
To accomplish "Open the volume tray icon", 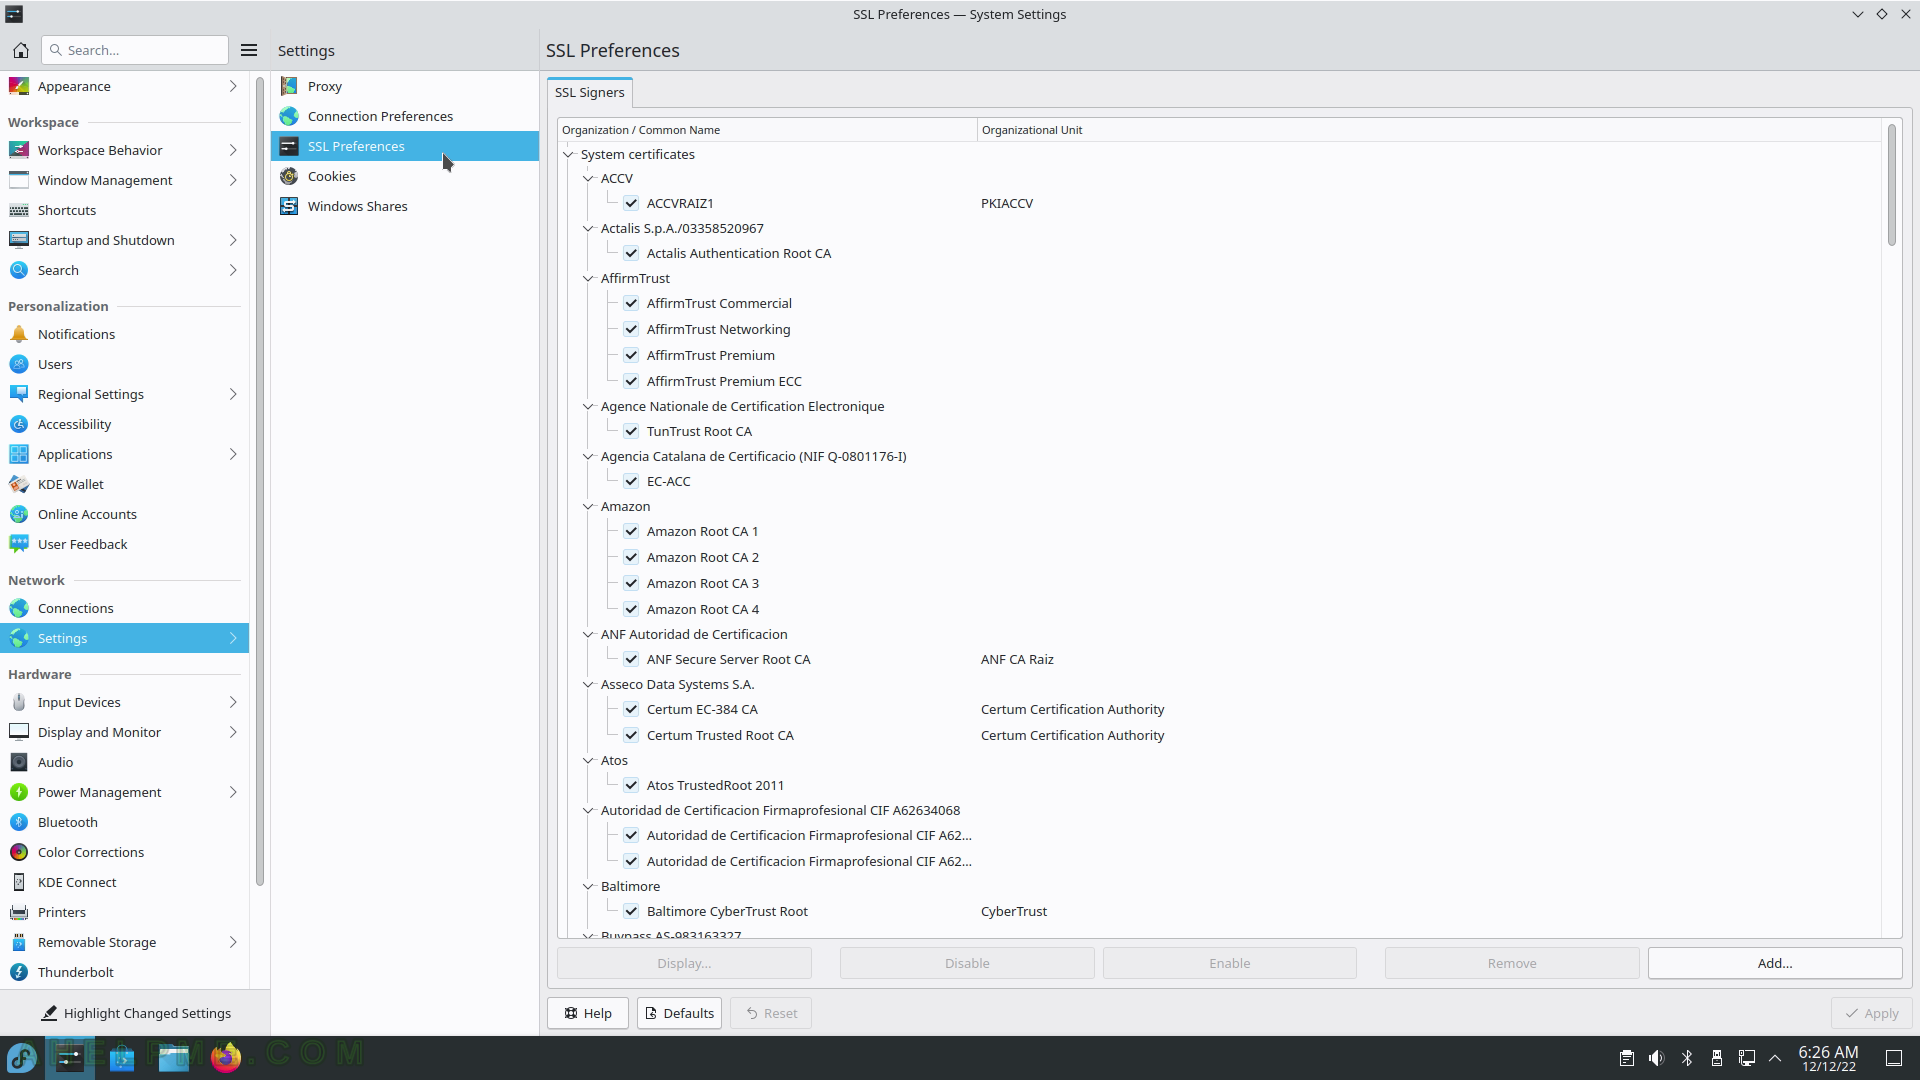I will pyautogui.click(x=1657, y=1058).
